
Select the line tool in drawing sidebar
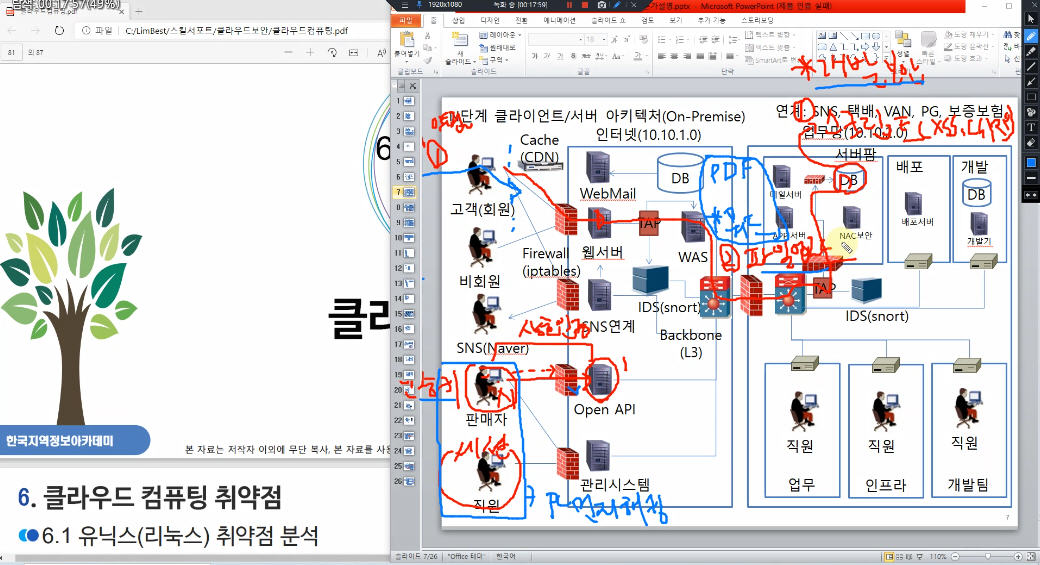pos(1031,67)
